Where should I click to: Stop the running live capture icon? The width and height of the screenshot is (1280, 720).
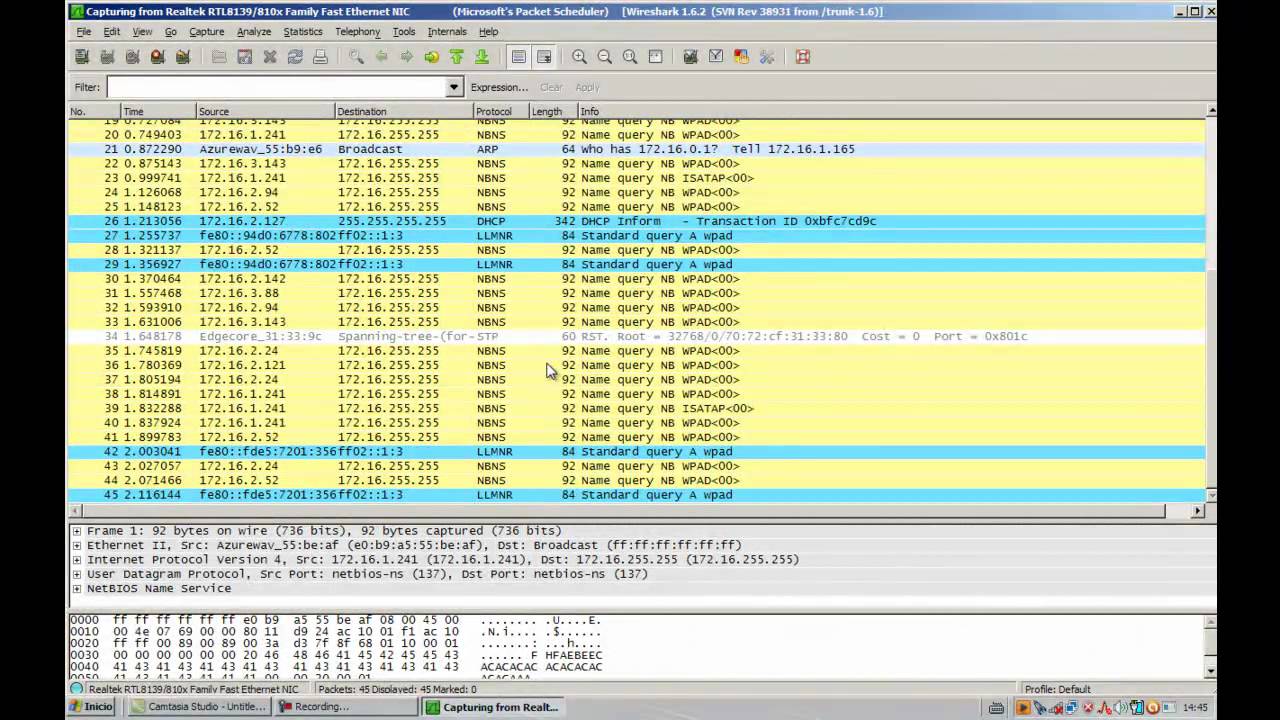point(157,57)
